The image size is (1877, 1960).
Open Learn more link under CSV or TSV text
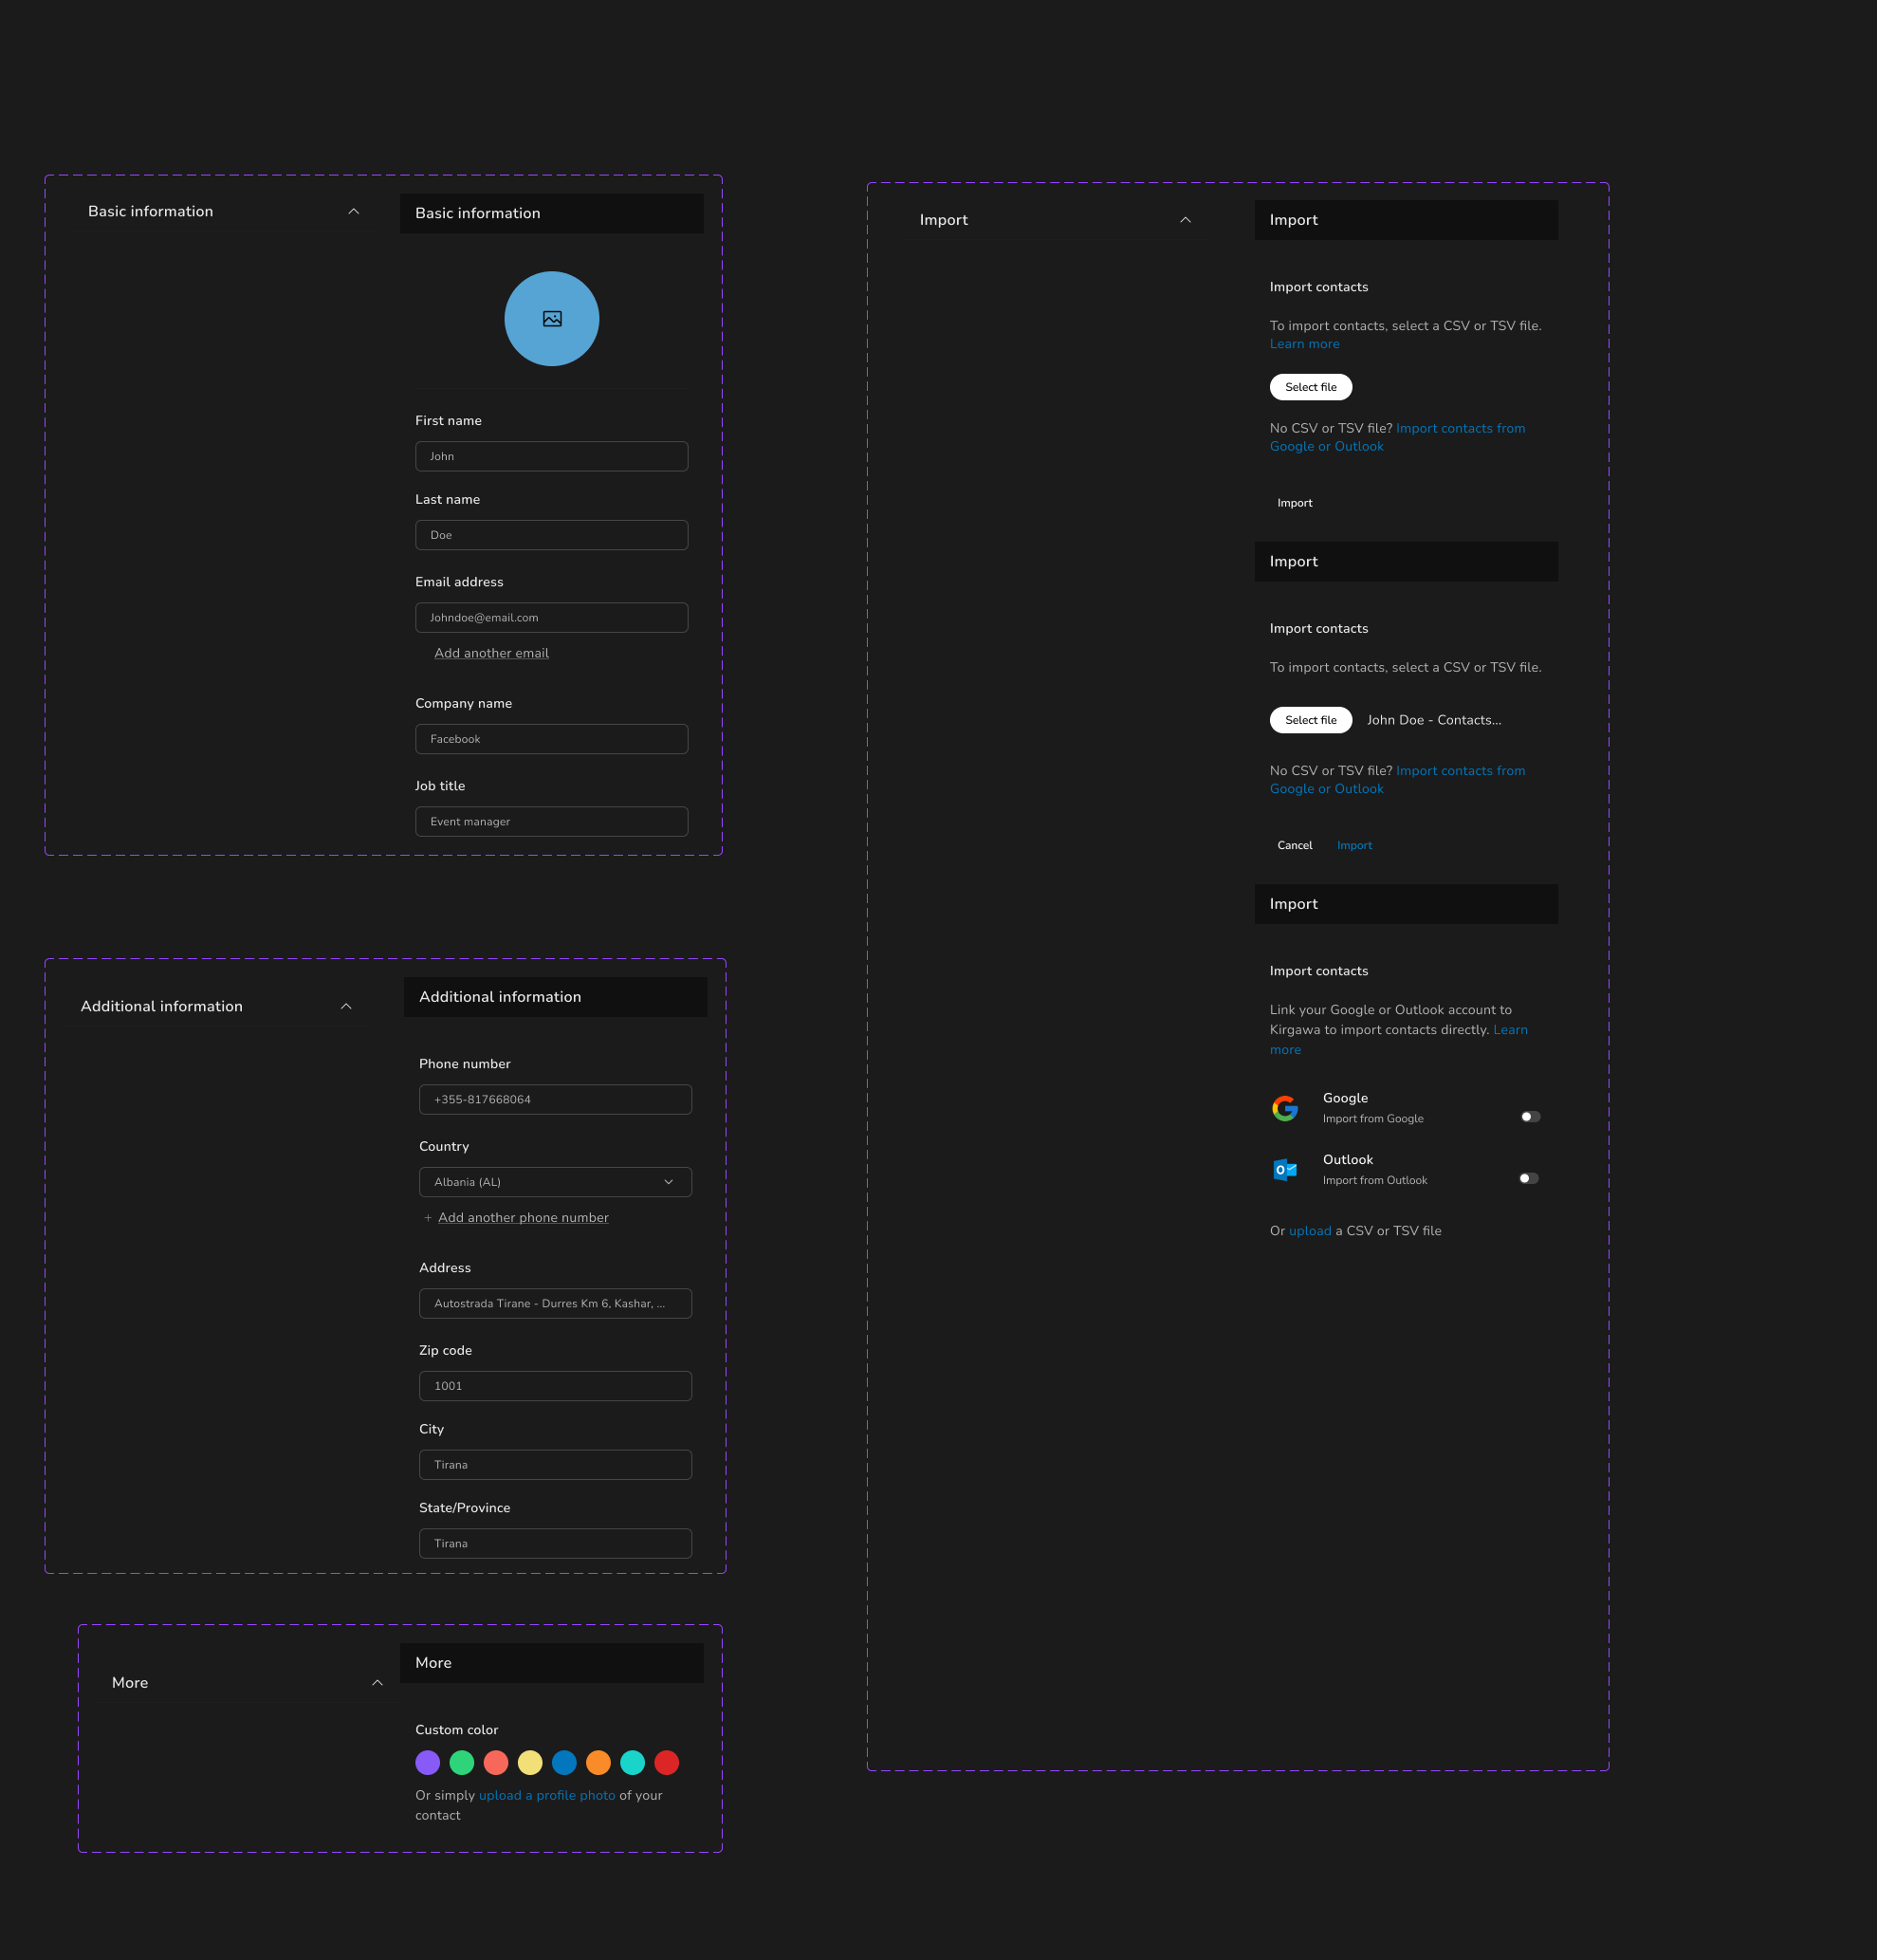click(1305, 344)
